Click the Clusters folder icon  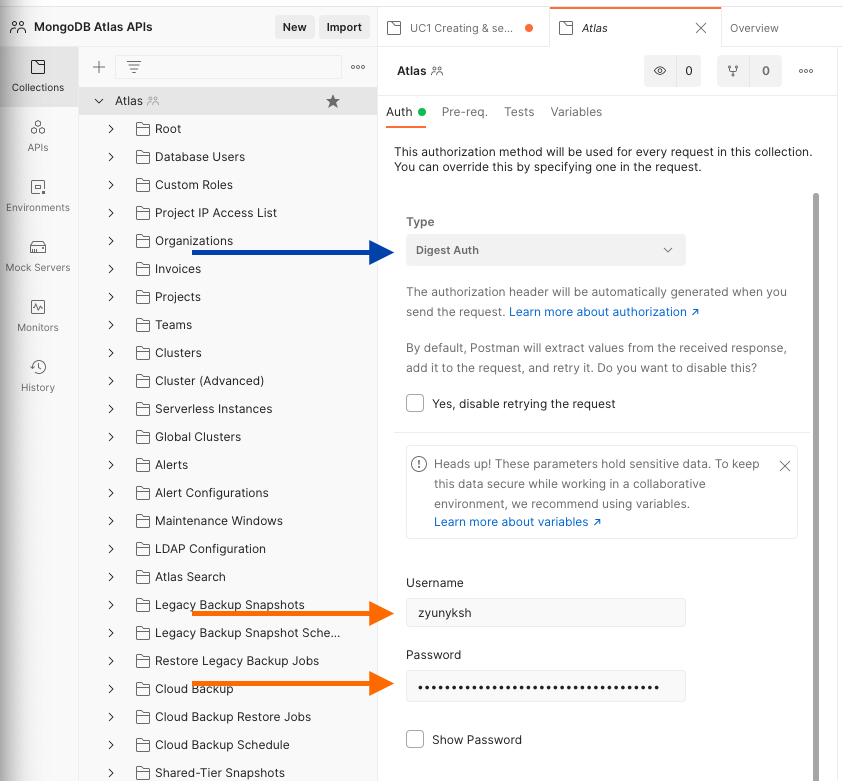coord(142,353)
